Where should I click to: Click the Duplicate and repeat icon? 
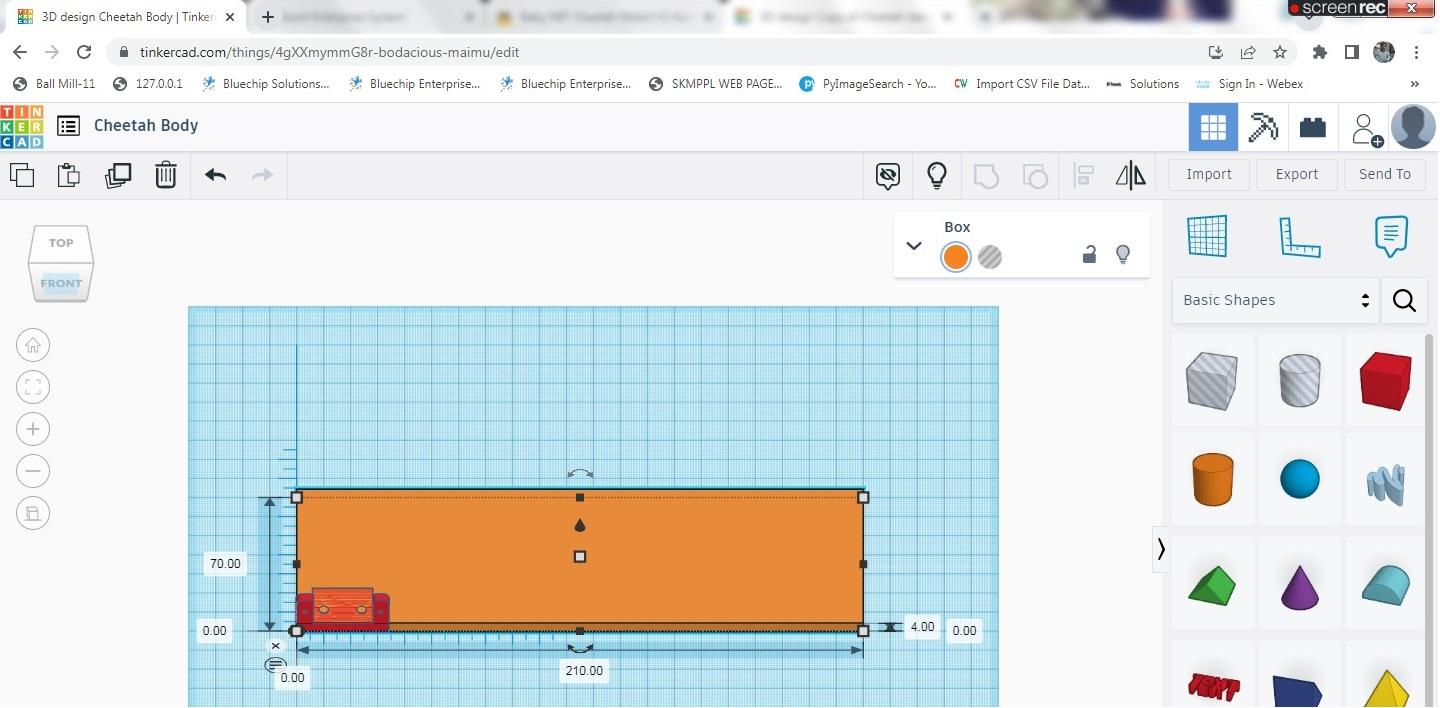118,175
